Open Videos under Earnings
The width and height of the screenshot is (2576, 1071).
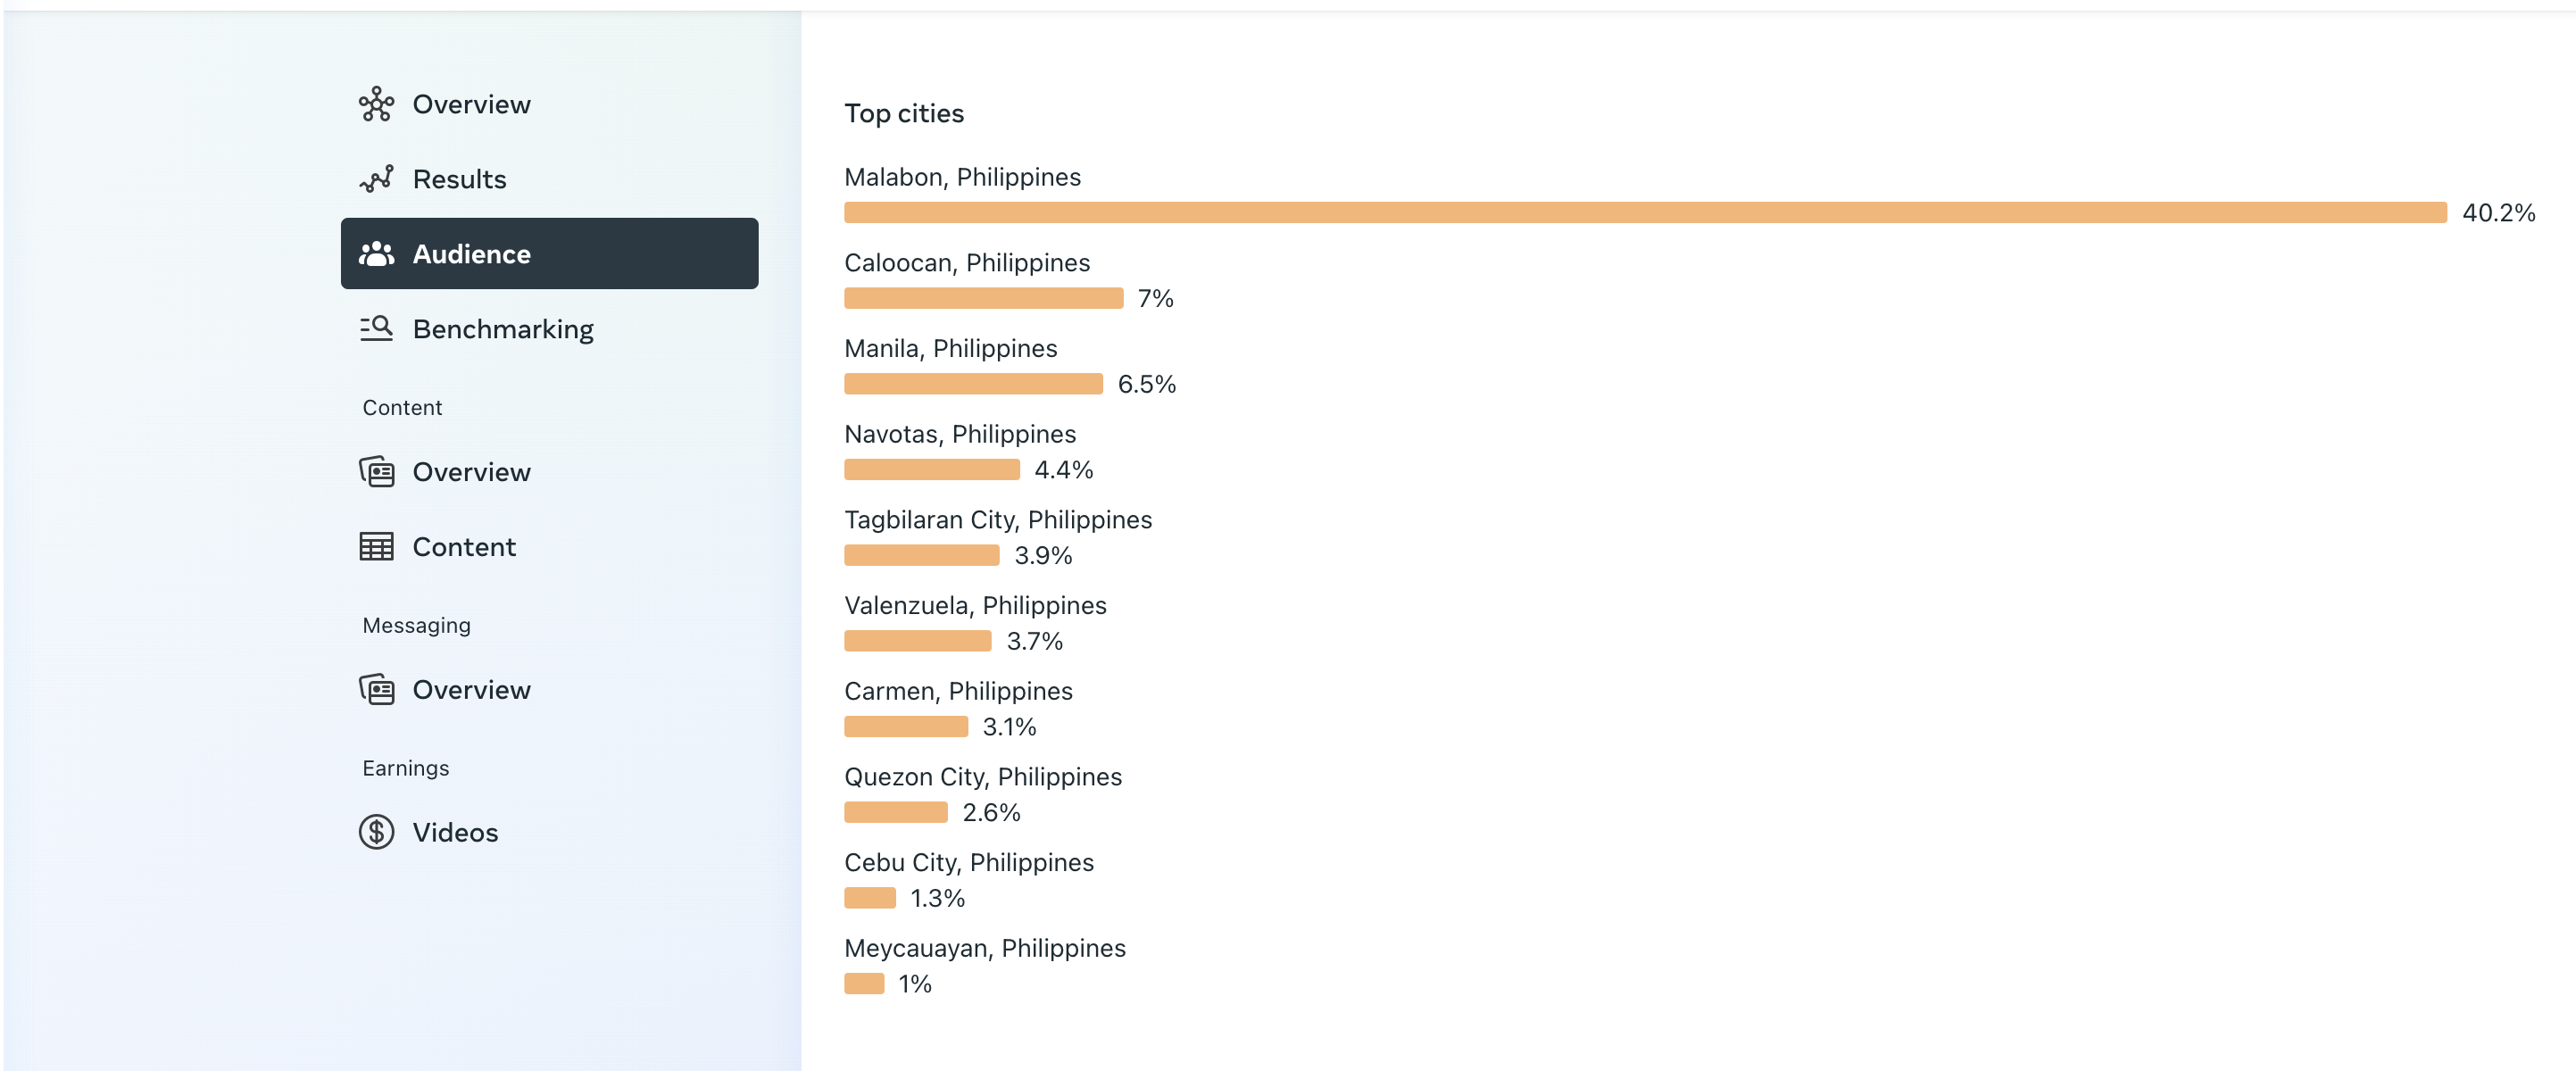point(455,832)
